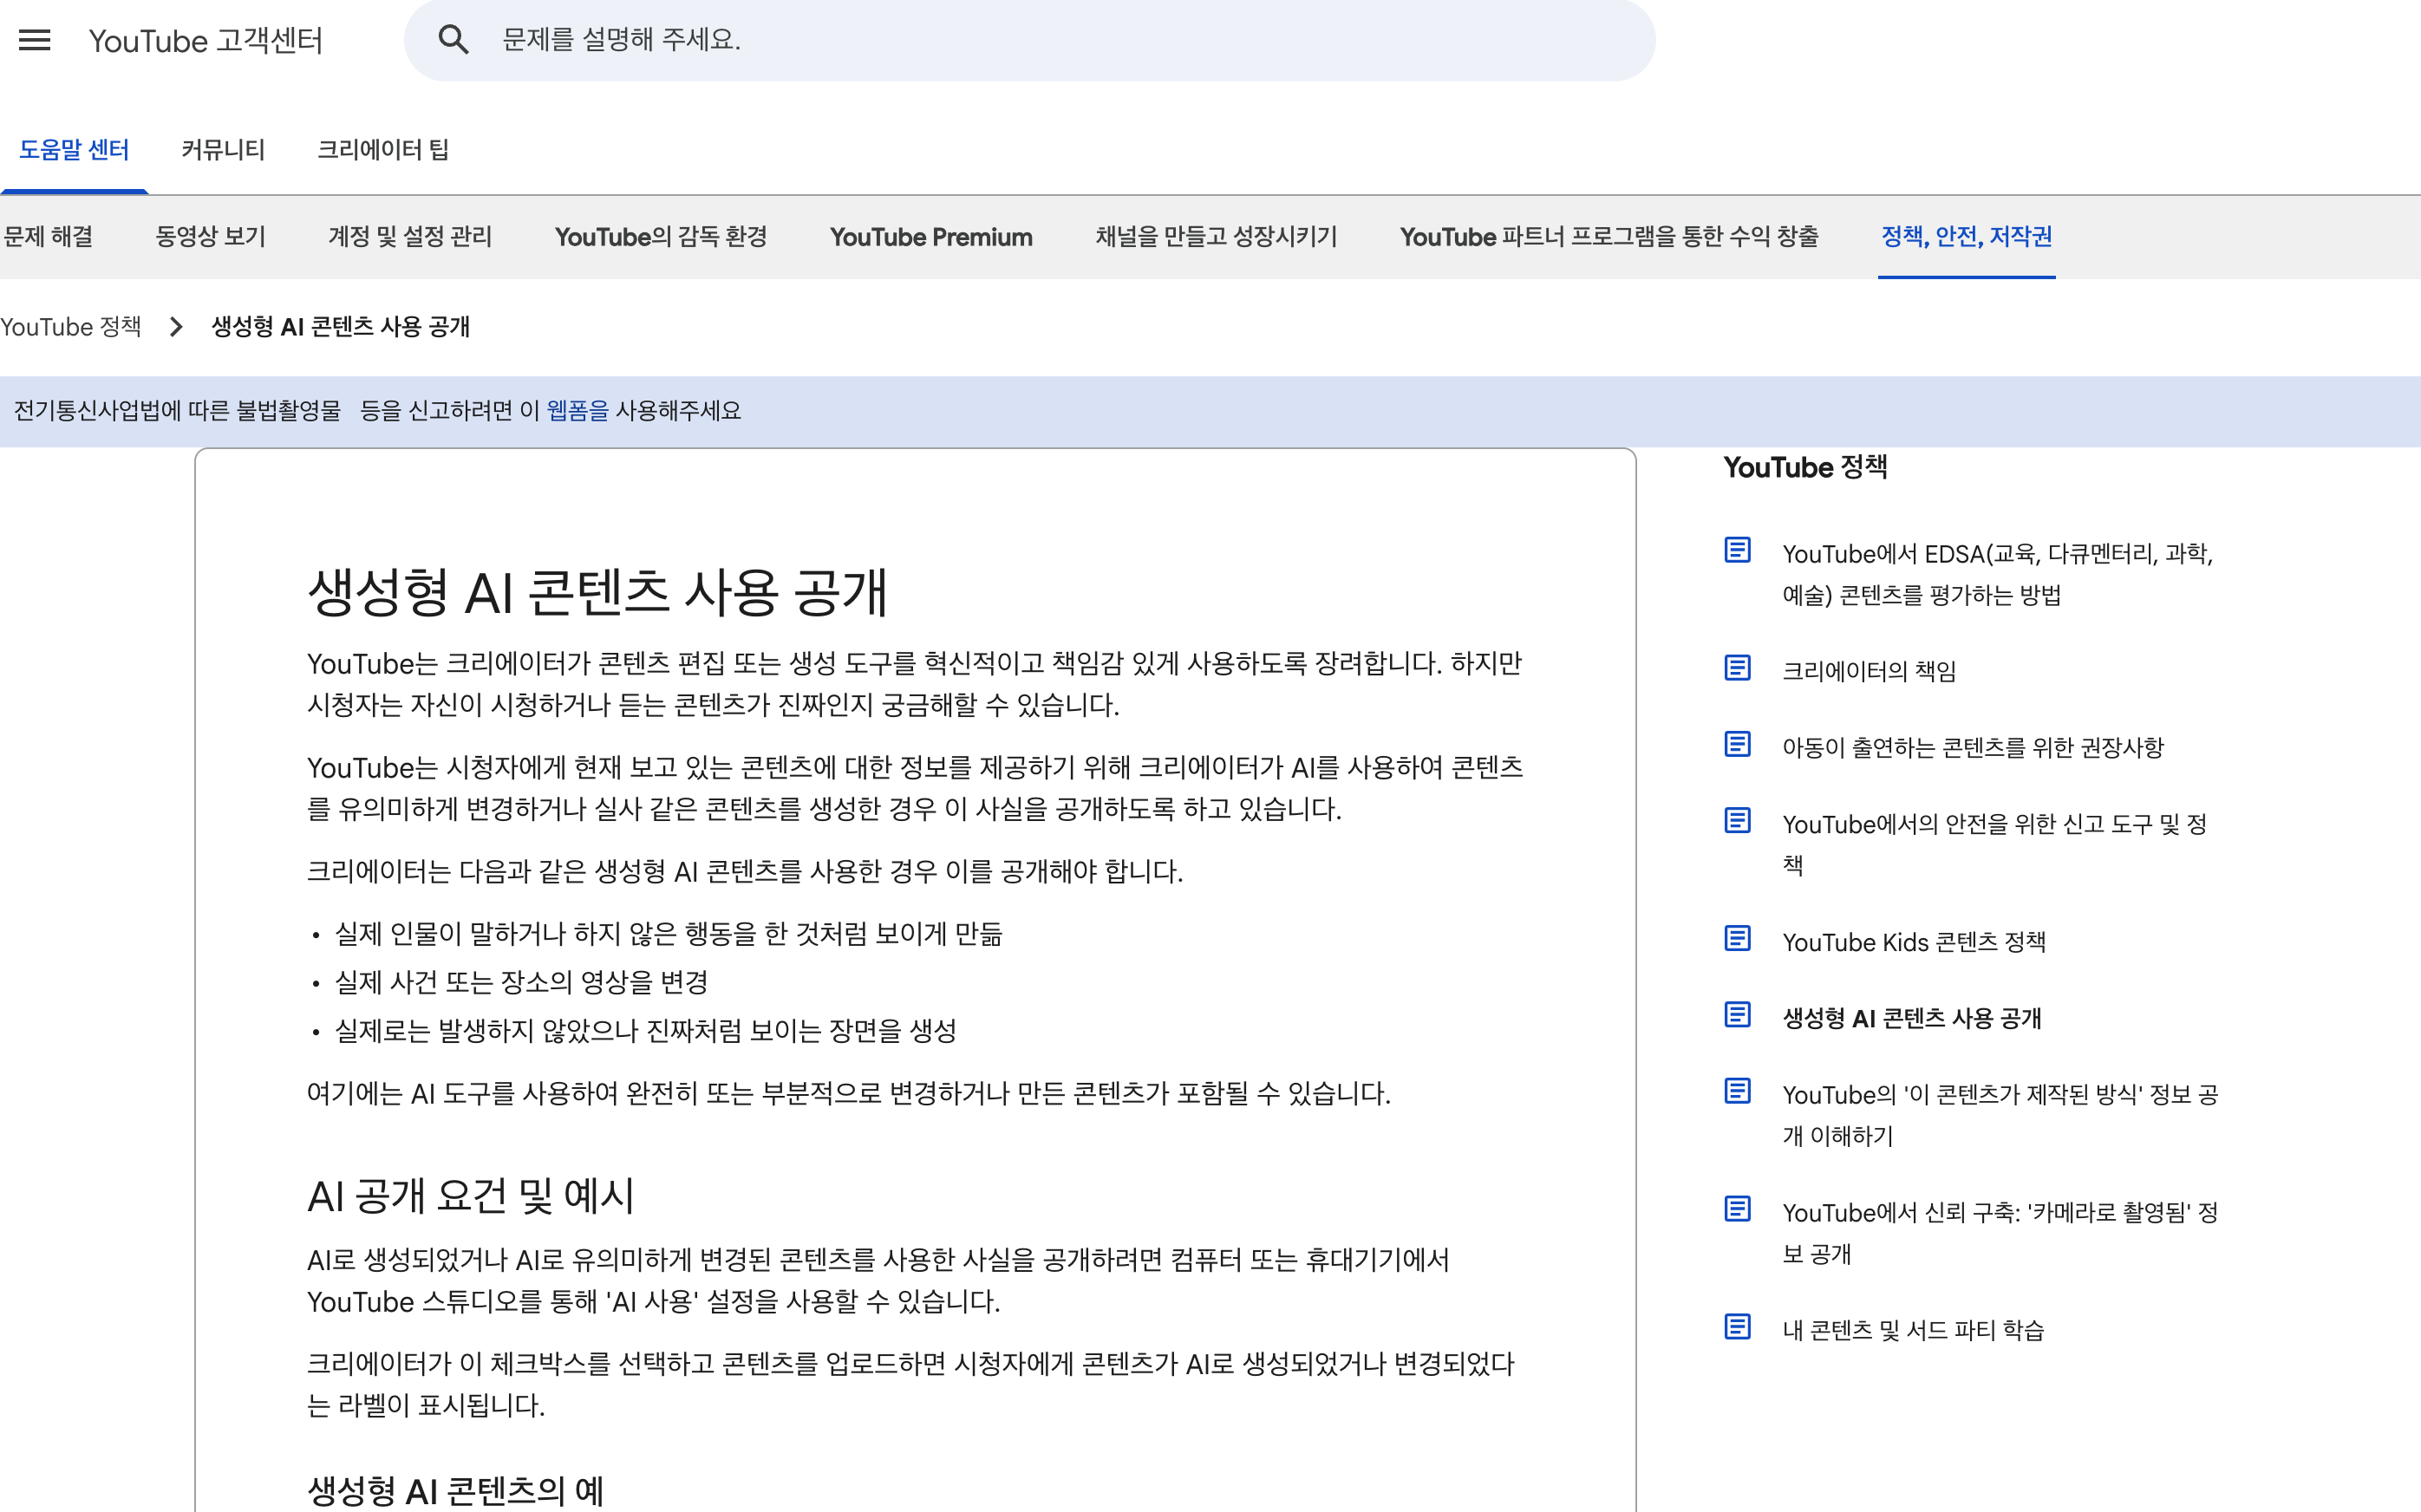Open YouTube 파트너 프로그램을 통한 수익 창출 category

1609,237
